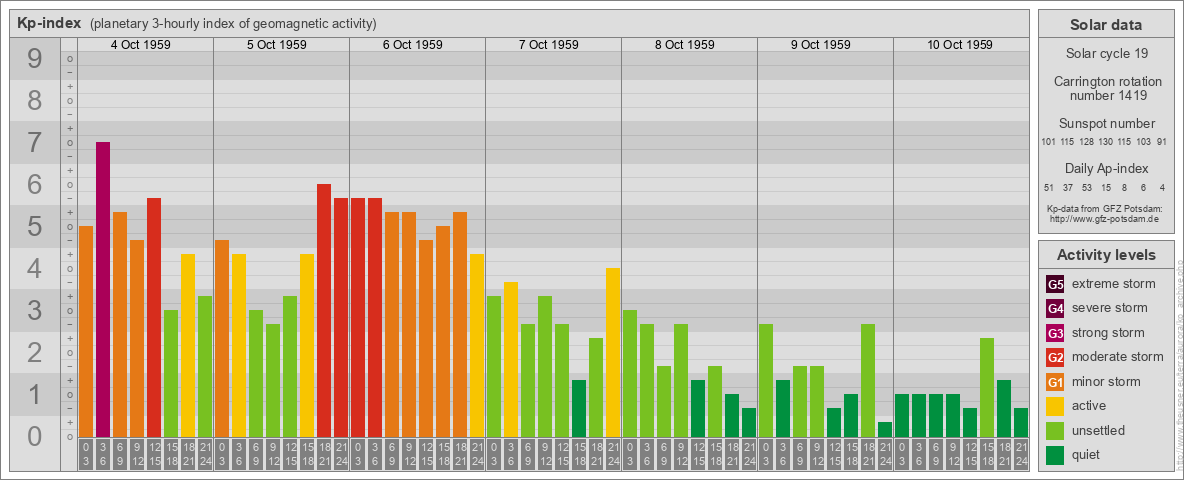Click the 0-3 time slot under 4 Oct
Viewport: 1184px width, 480px height.
[86, 453]
